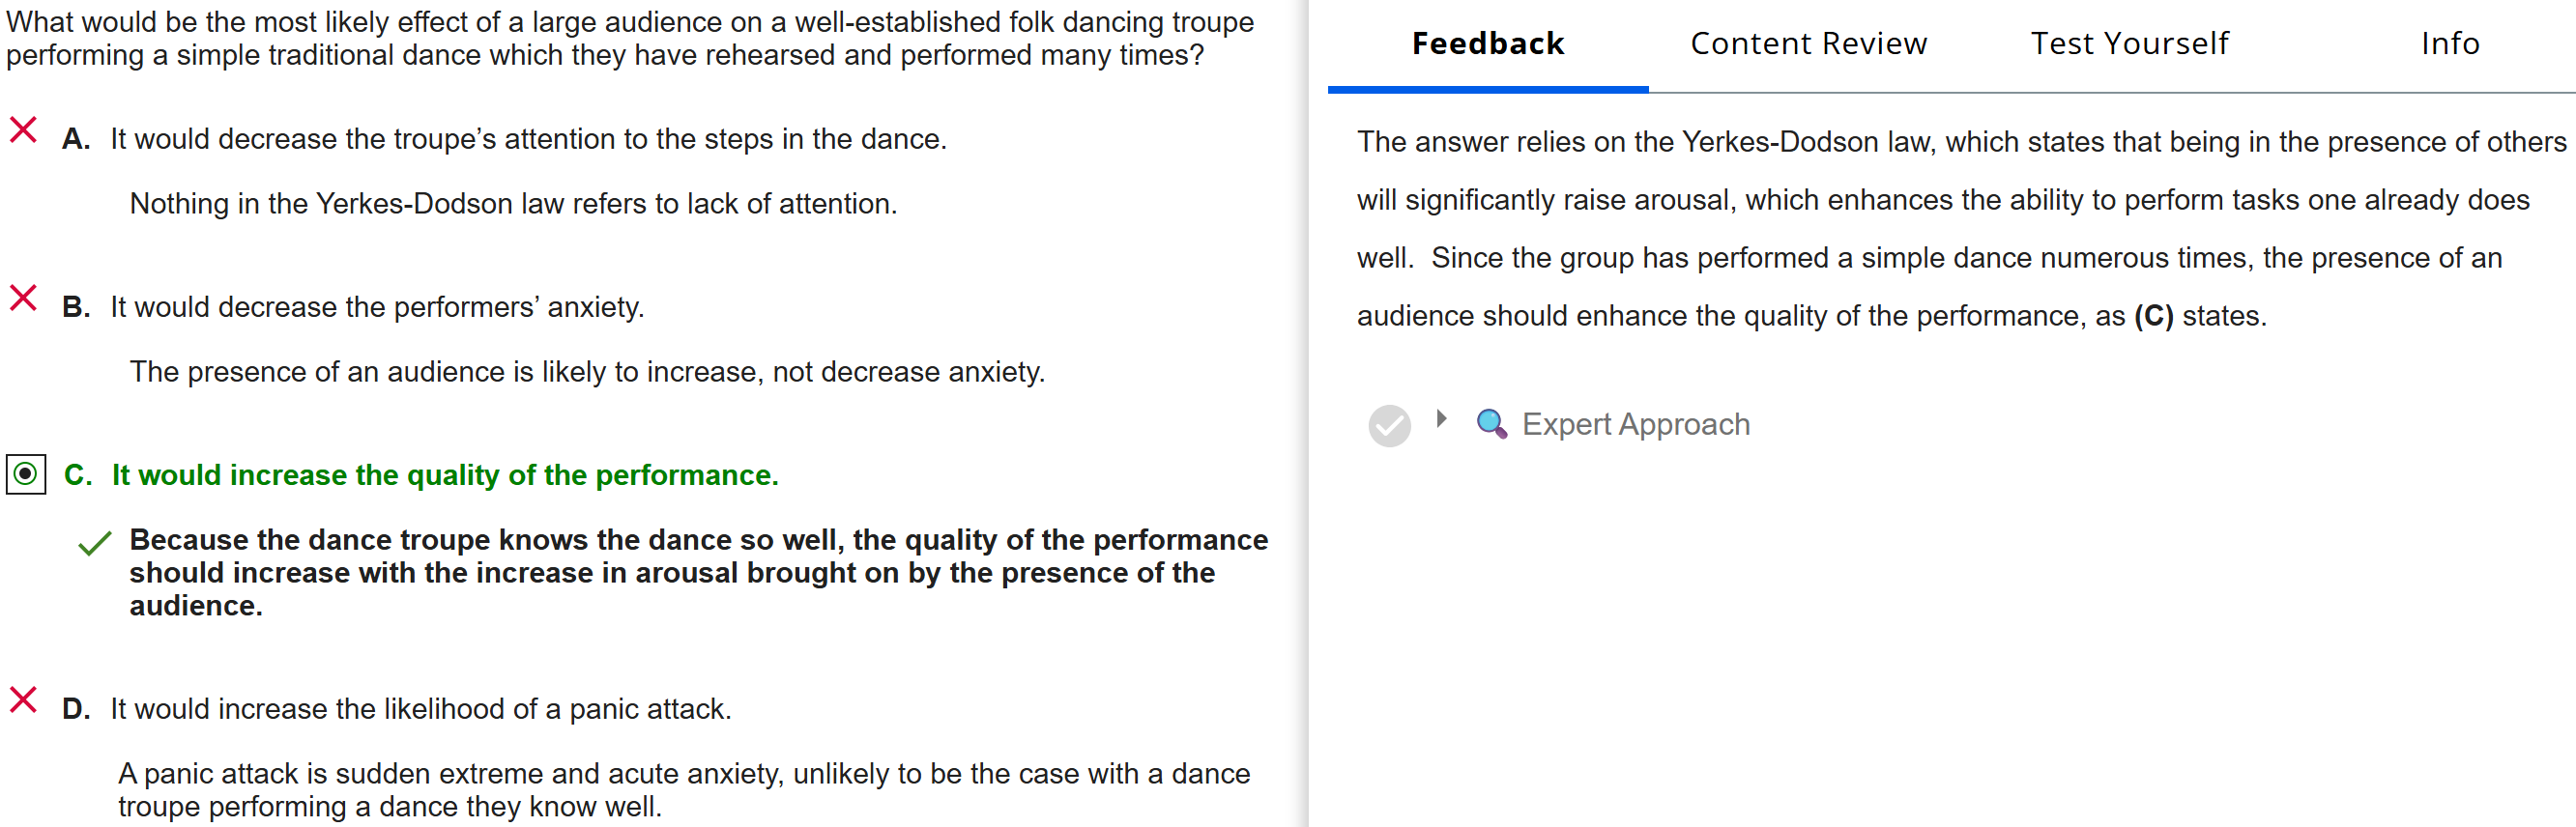2576x827 pixels.
Task: Select the radio button for answer C
Action: (x=26, y=474)
